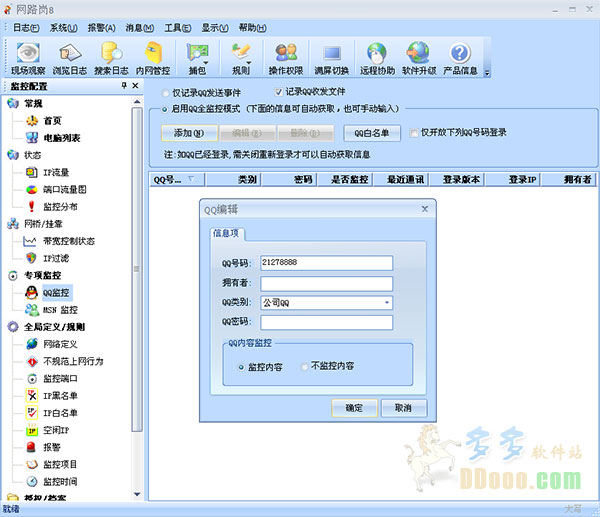This screenshot has width=600, height=517.
Task: Open the 系统 menu
Action: pyautogui.click(x=64, y=28)
